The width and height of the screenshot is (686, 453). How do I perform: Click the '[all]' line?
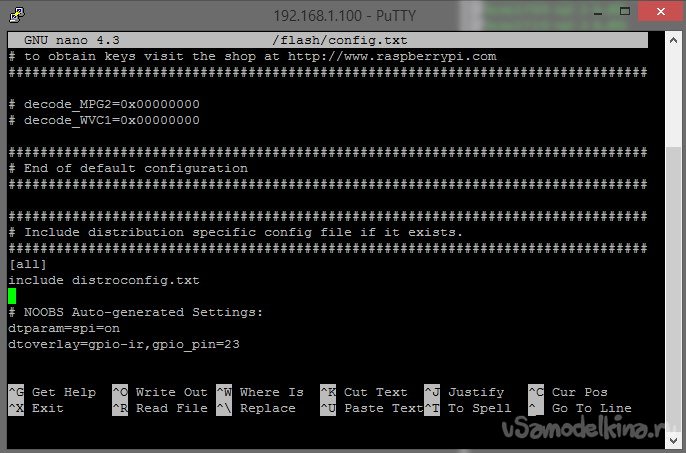click(27, 264)
